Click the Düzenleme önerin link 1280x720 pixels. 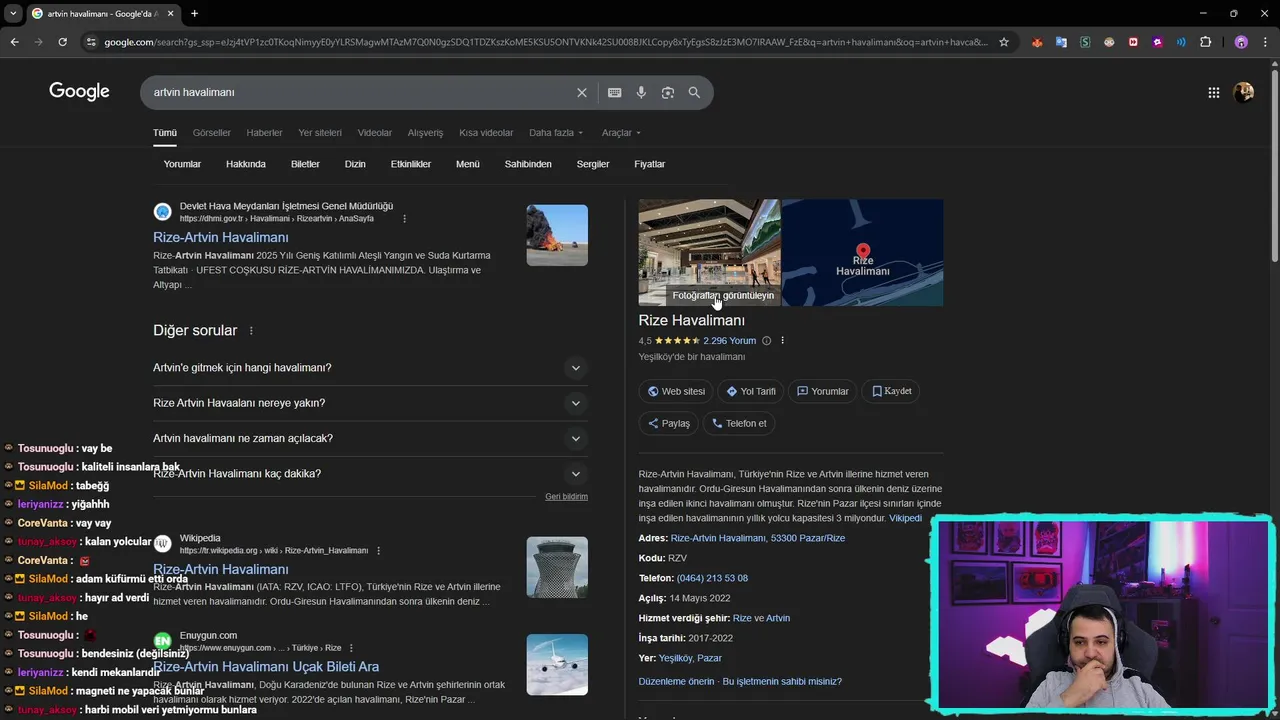click(x=676, y=681)
